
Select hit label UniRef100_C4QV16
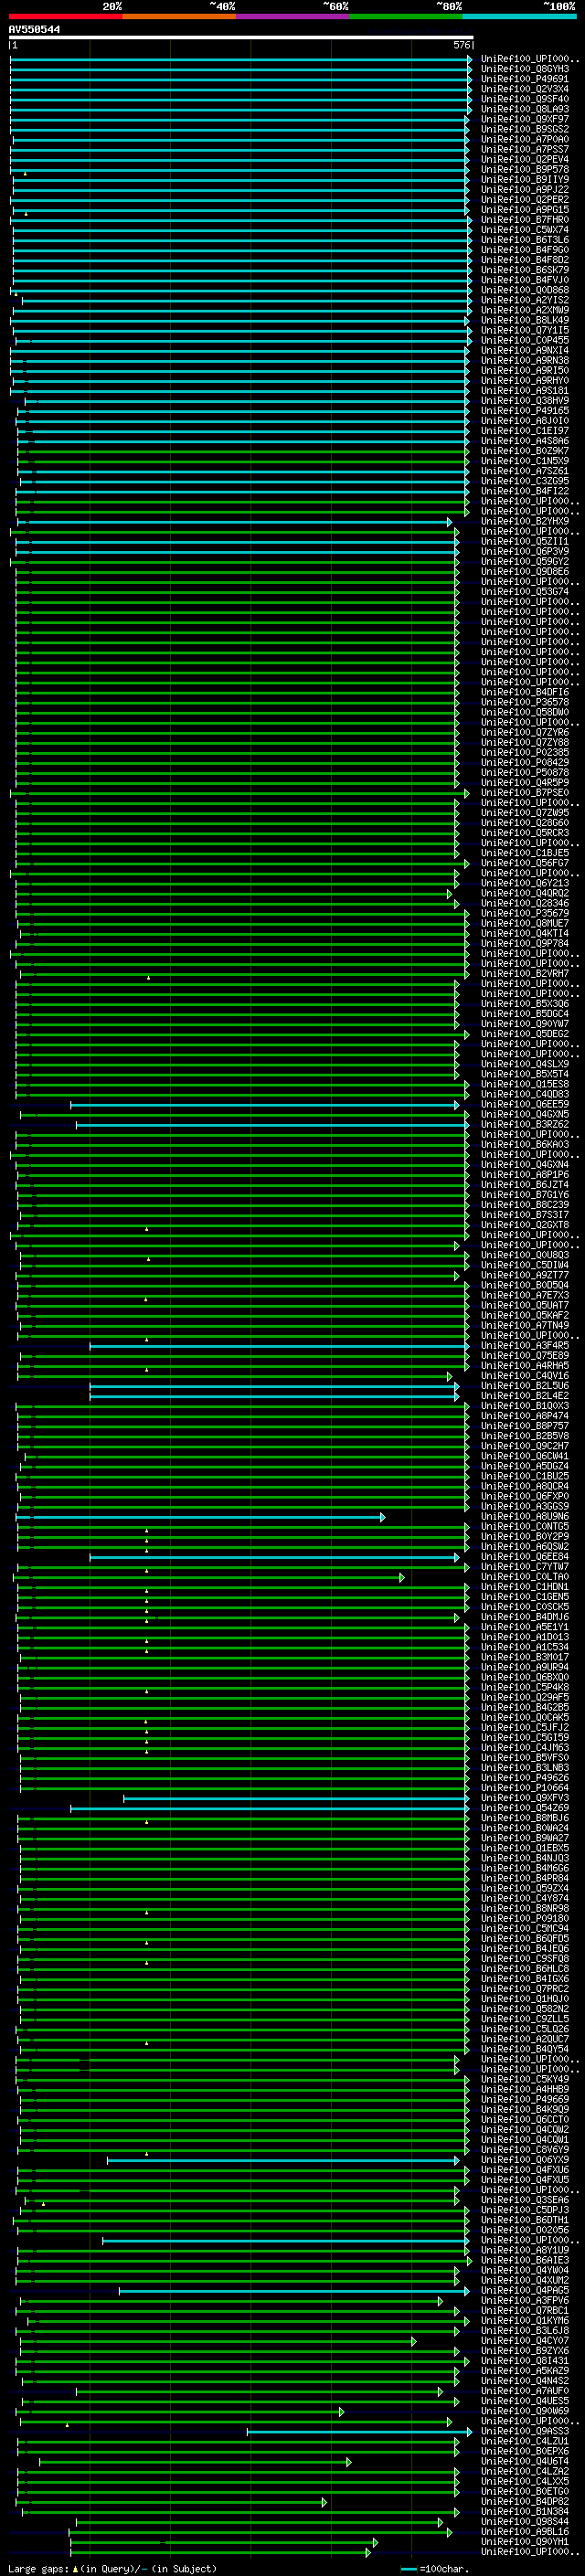tap(525, 1375)
